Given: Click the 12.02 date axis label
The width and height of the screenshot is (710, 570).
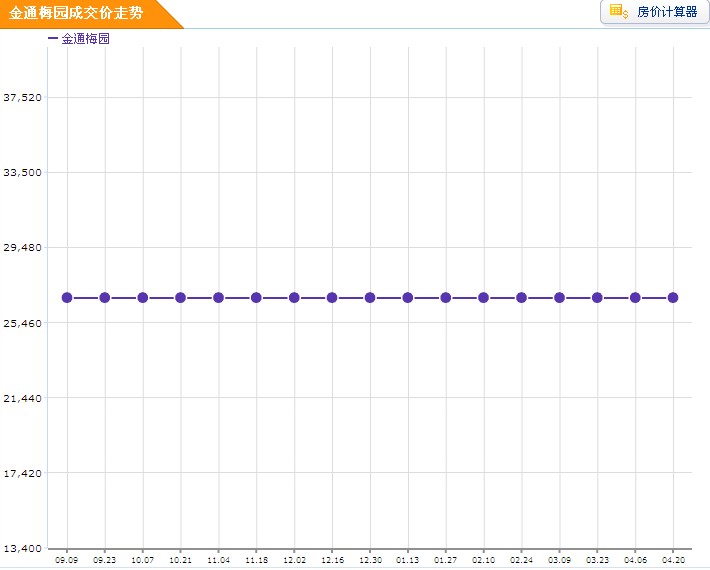Looking at the screenshot, I should tap(294, 560).
